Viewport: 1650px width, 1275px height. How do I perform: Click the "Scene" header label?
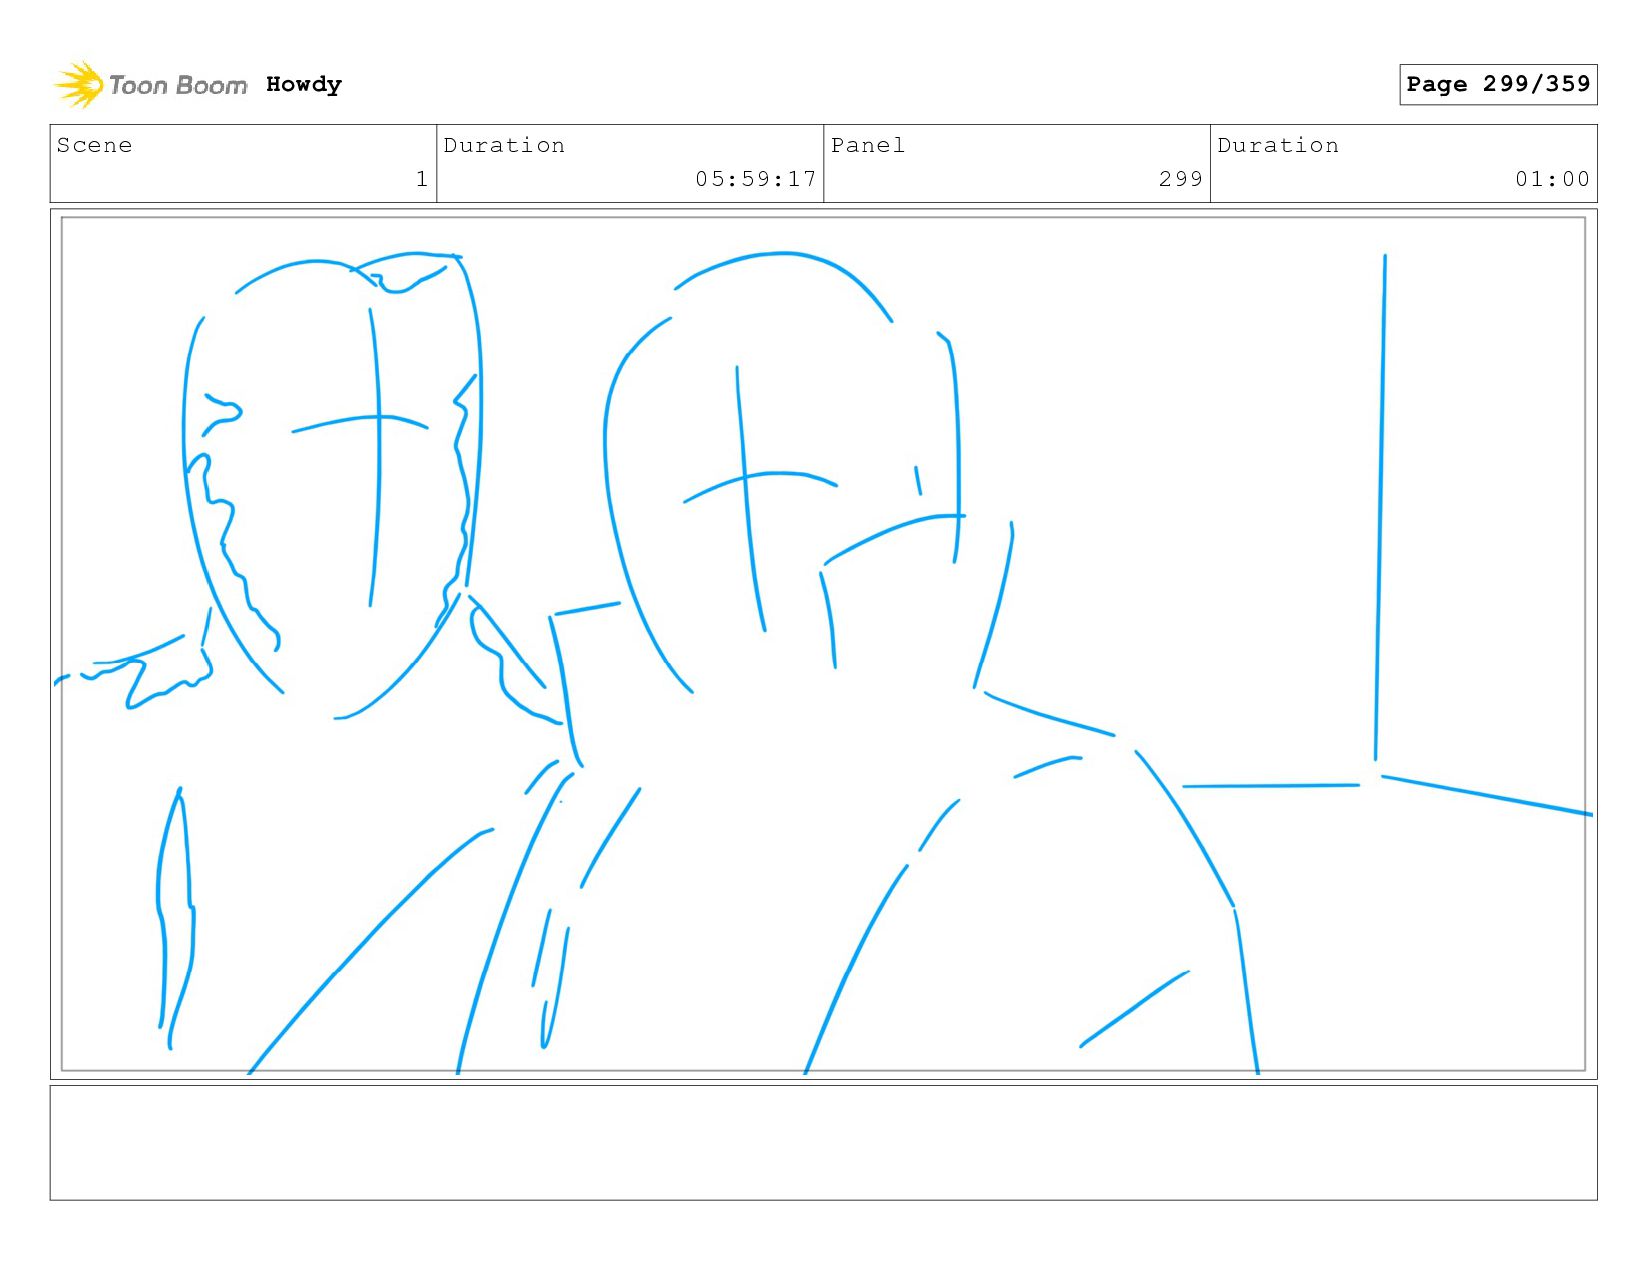click(95, 145)
